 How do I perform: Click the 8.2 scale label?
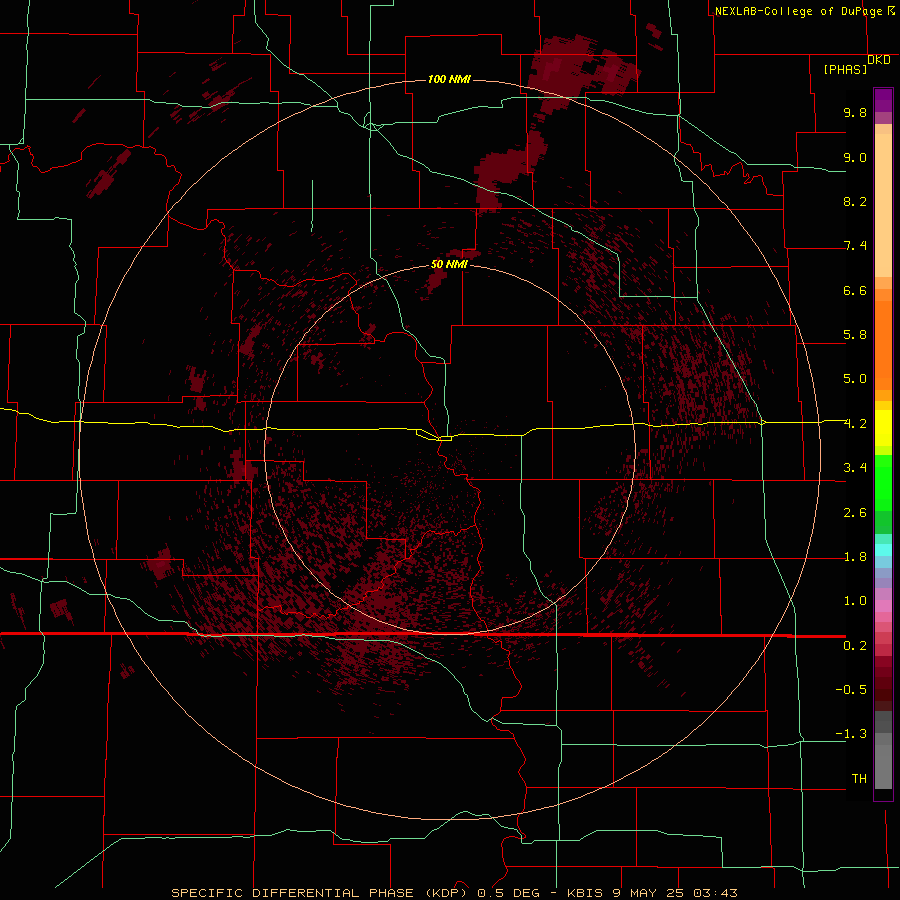pos(855,201)
